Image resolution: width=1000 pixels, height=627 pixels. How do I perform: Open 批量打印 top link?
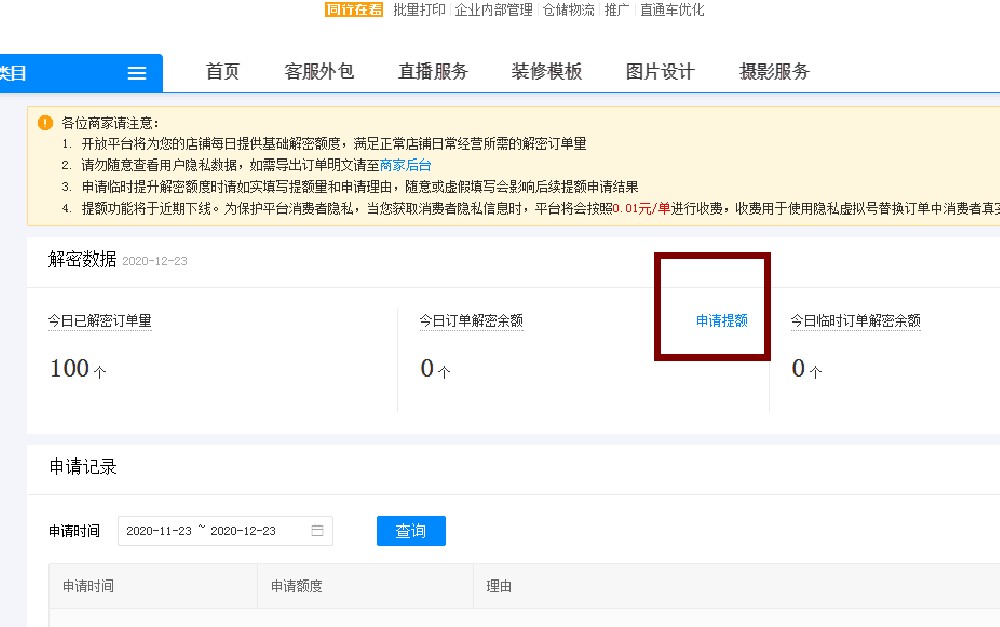[419, 10]
